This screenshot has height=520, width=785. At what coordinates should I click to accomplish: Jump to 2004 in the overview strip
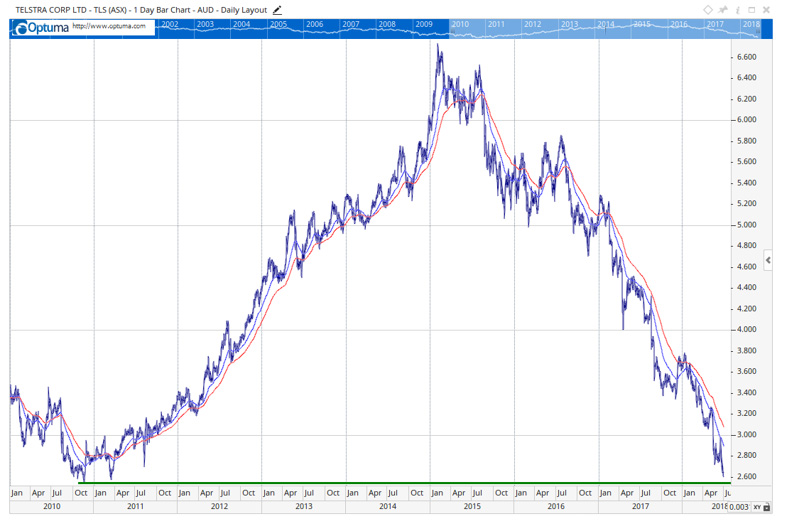click(x=241, y=24)
